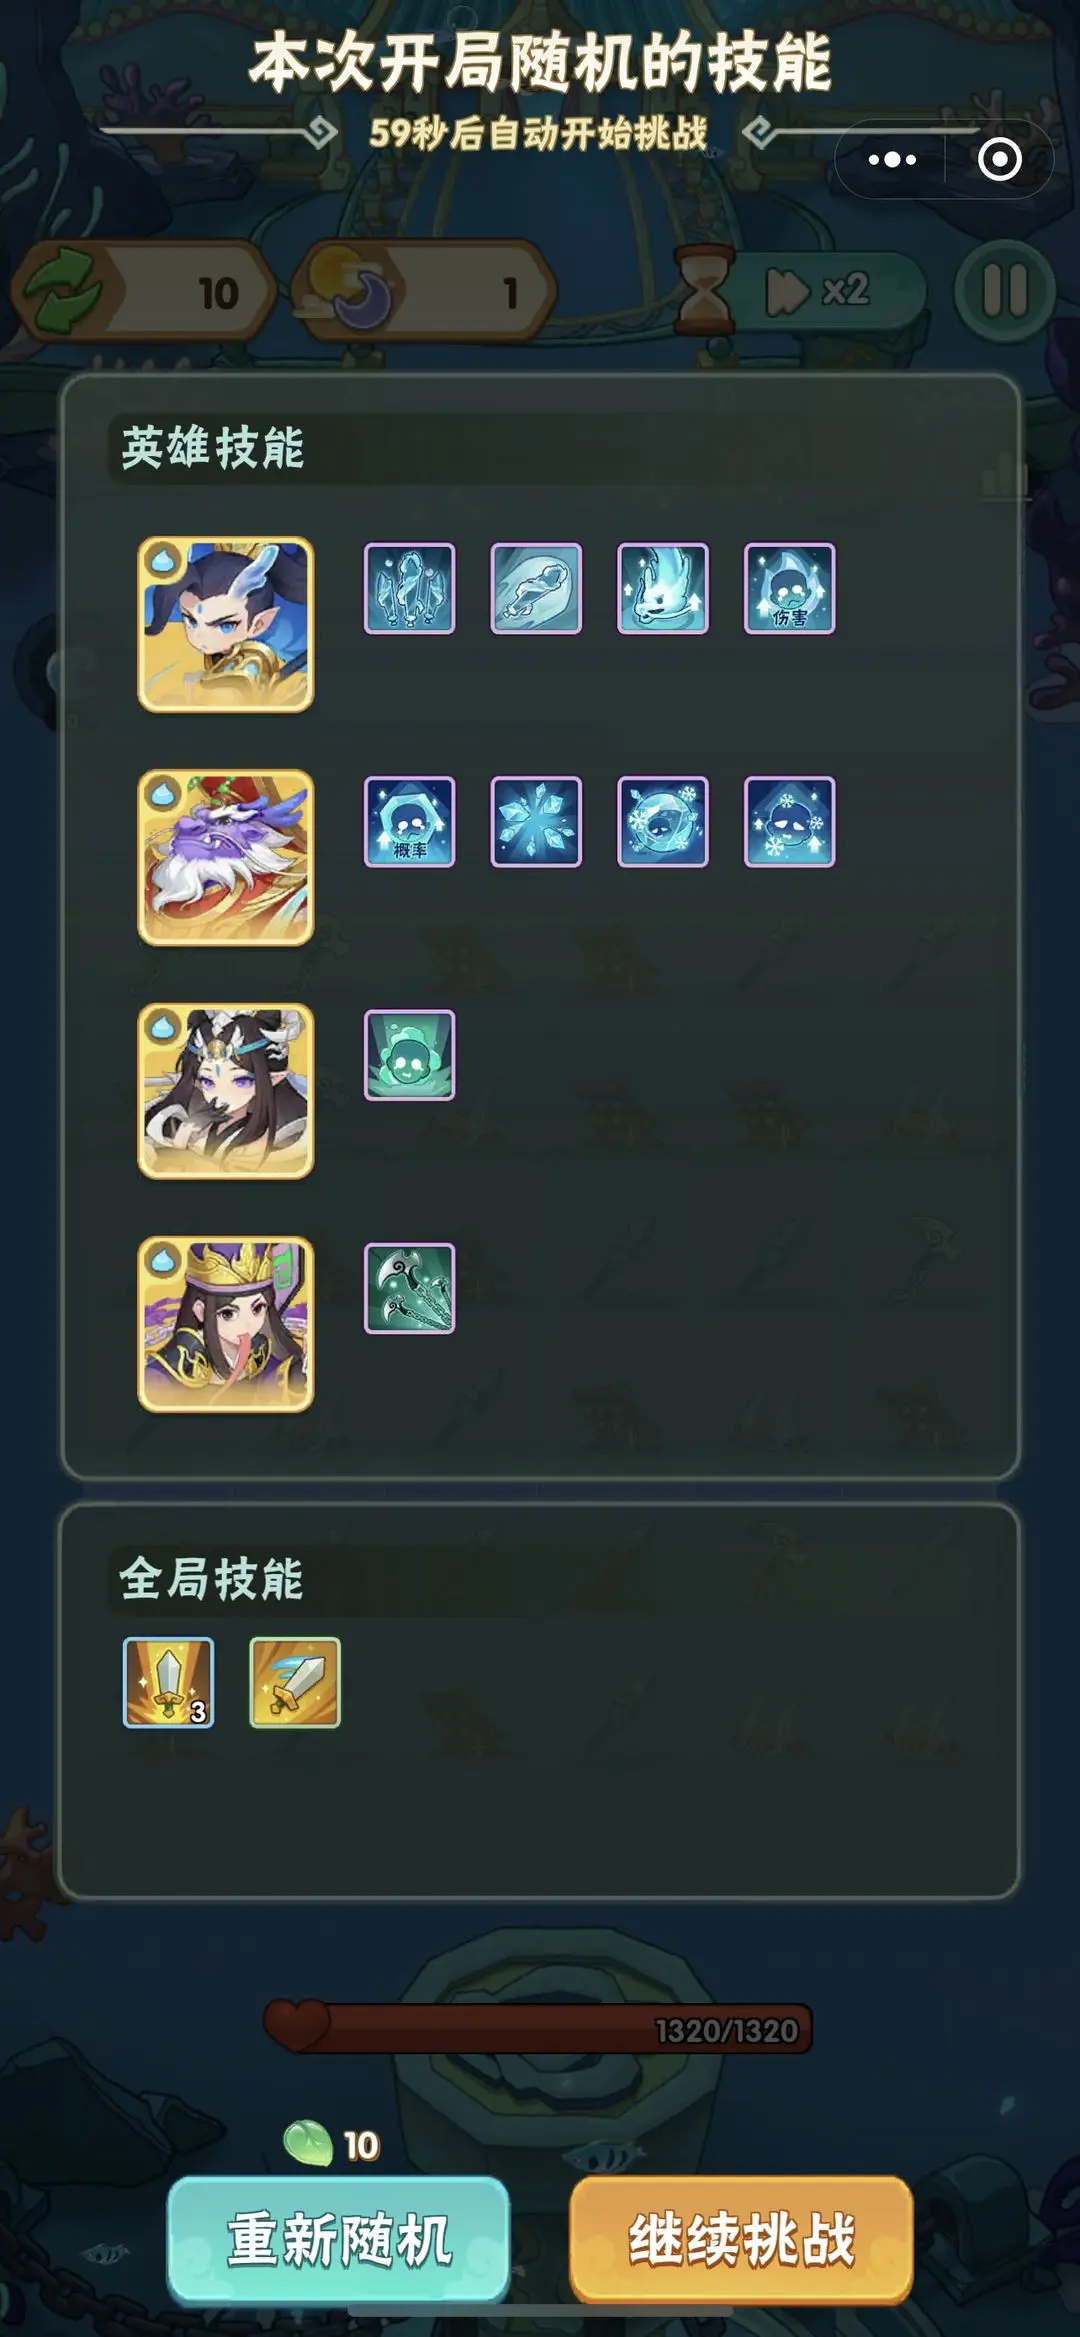Screen dimensions: 1080x2337
Task: Tap the 继续挑战 continue challenge button
Action: click(741, 2239)
